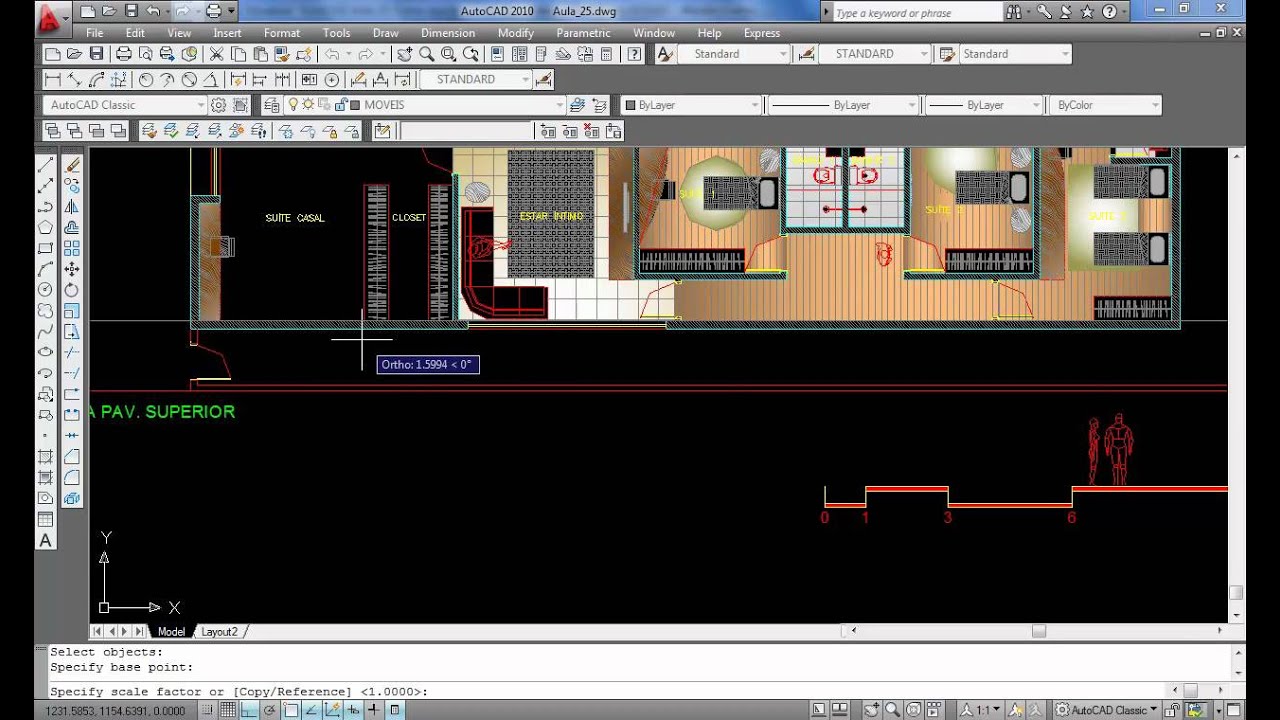The height and width of the screenshot is (720, 1280).
Task: Select the Hatch tool
Action: [x=45, y=457]
